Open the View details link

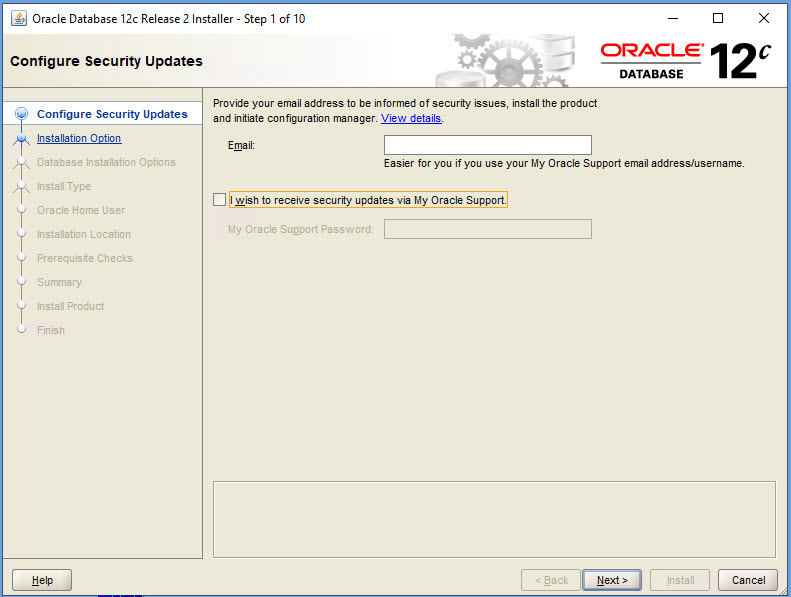click(411, 118)
